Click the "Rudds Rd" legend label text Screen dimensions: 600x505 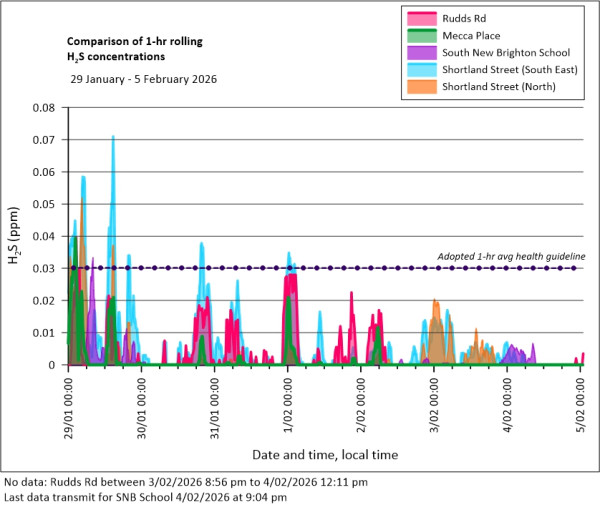coord(475,18)
